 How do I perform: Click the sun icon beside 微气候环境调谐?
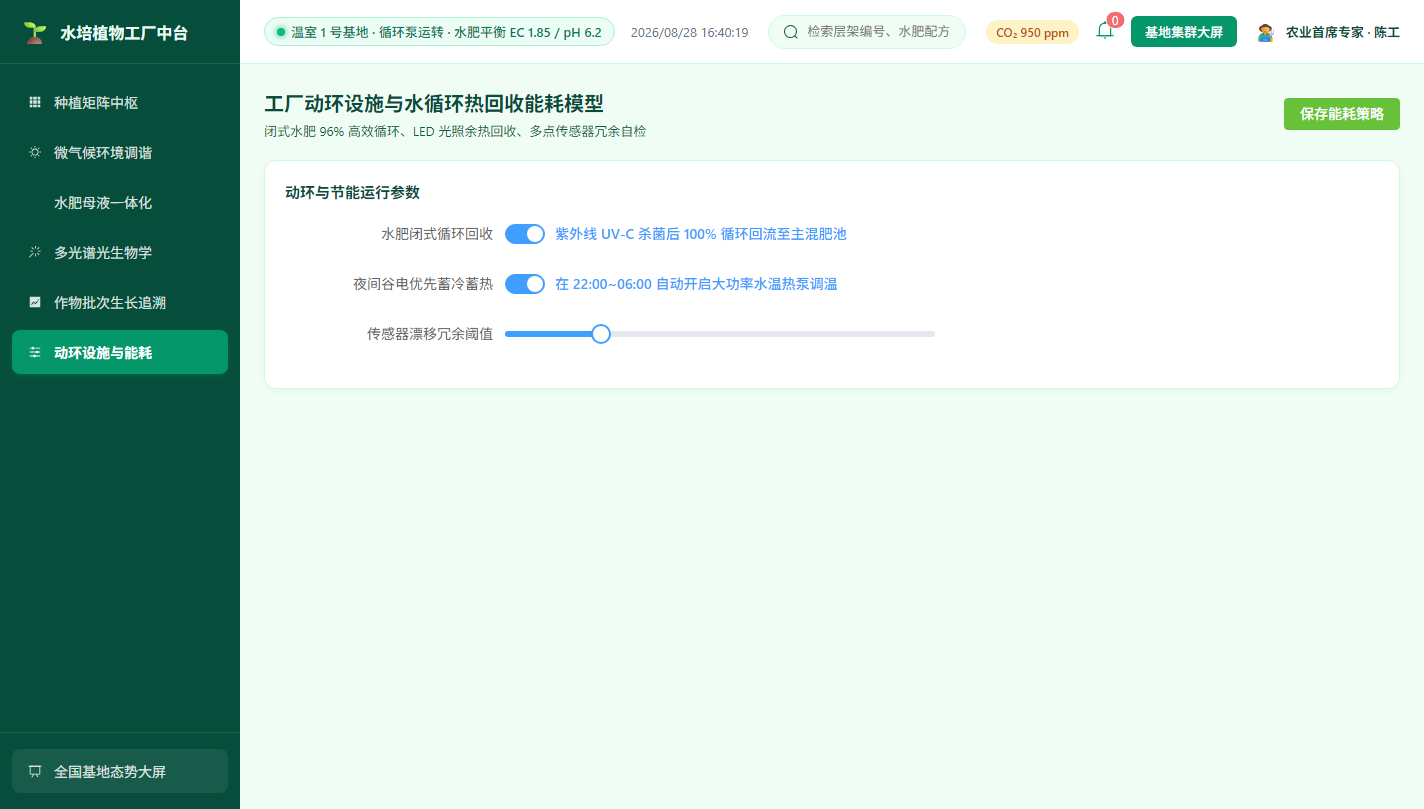(x=35, y=152)
